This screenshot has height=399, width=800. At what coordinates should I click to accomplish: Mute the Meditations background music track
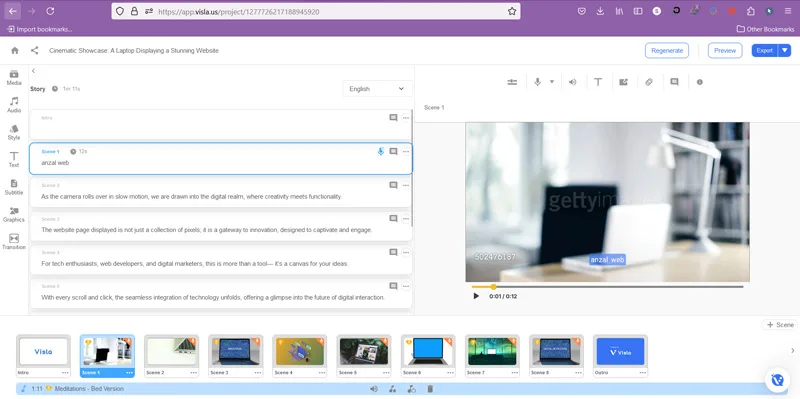(x=374, y=389)
